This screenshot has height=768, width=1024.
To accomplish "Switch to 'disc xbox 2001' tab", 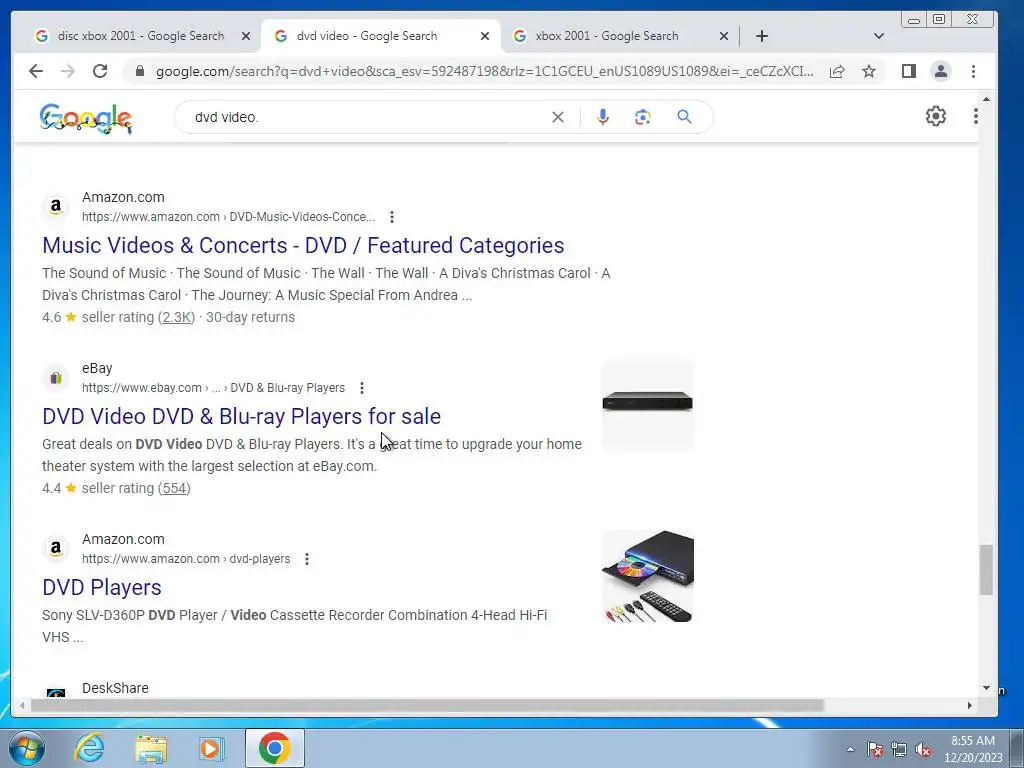I will [x=140, y=36].
